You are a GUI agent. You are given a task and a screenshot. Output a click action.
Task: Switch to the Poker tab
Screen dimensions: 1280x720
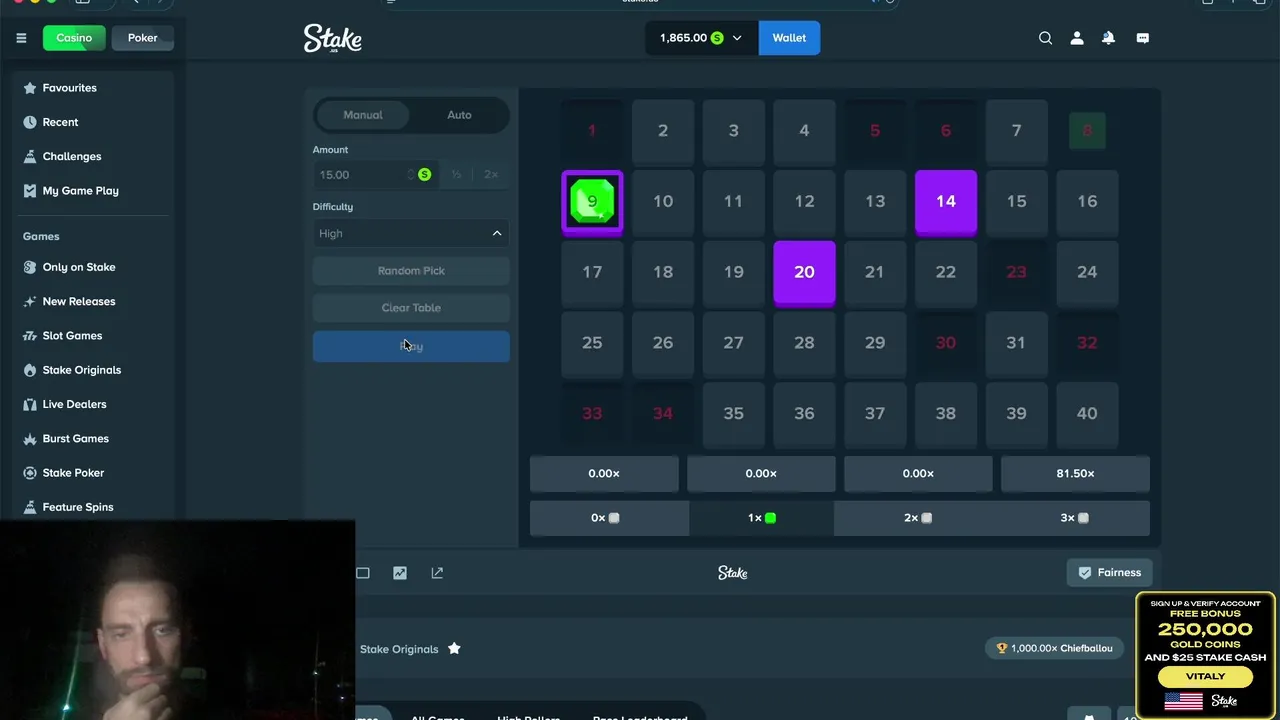[142, 38]
